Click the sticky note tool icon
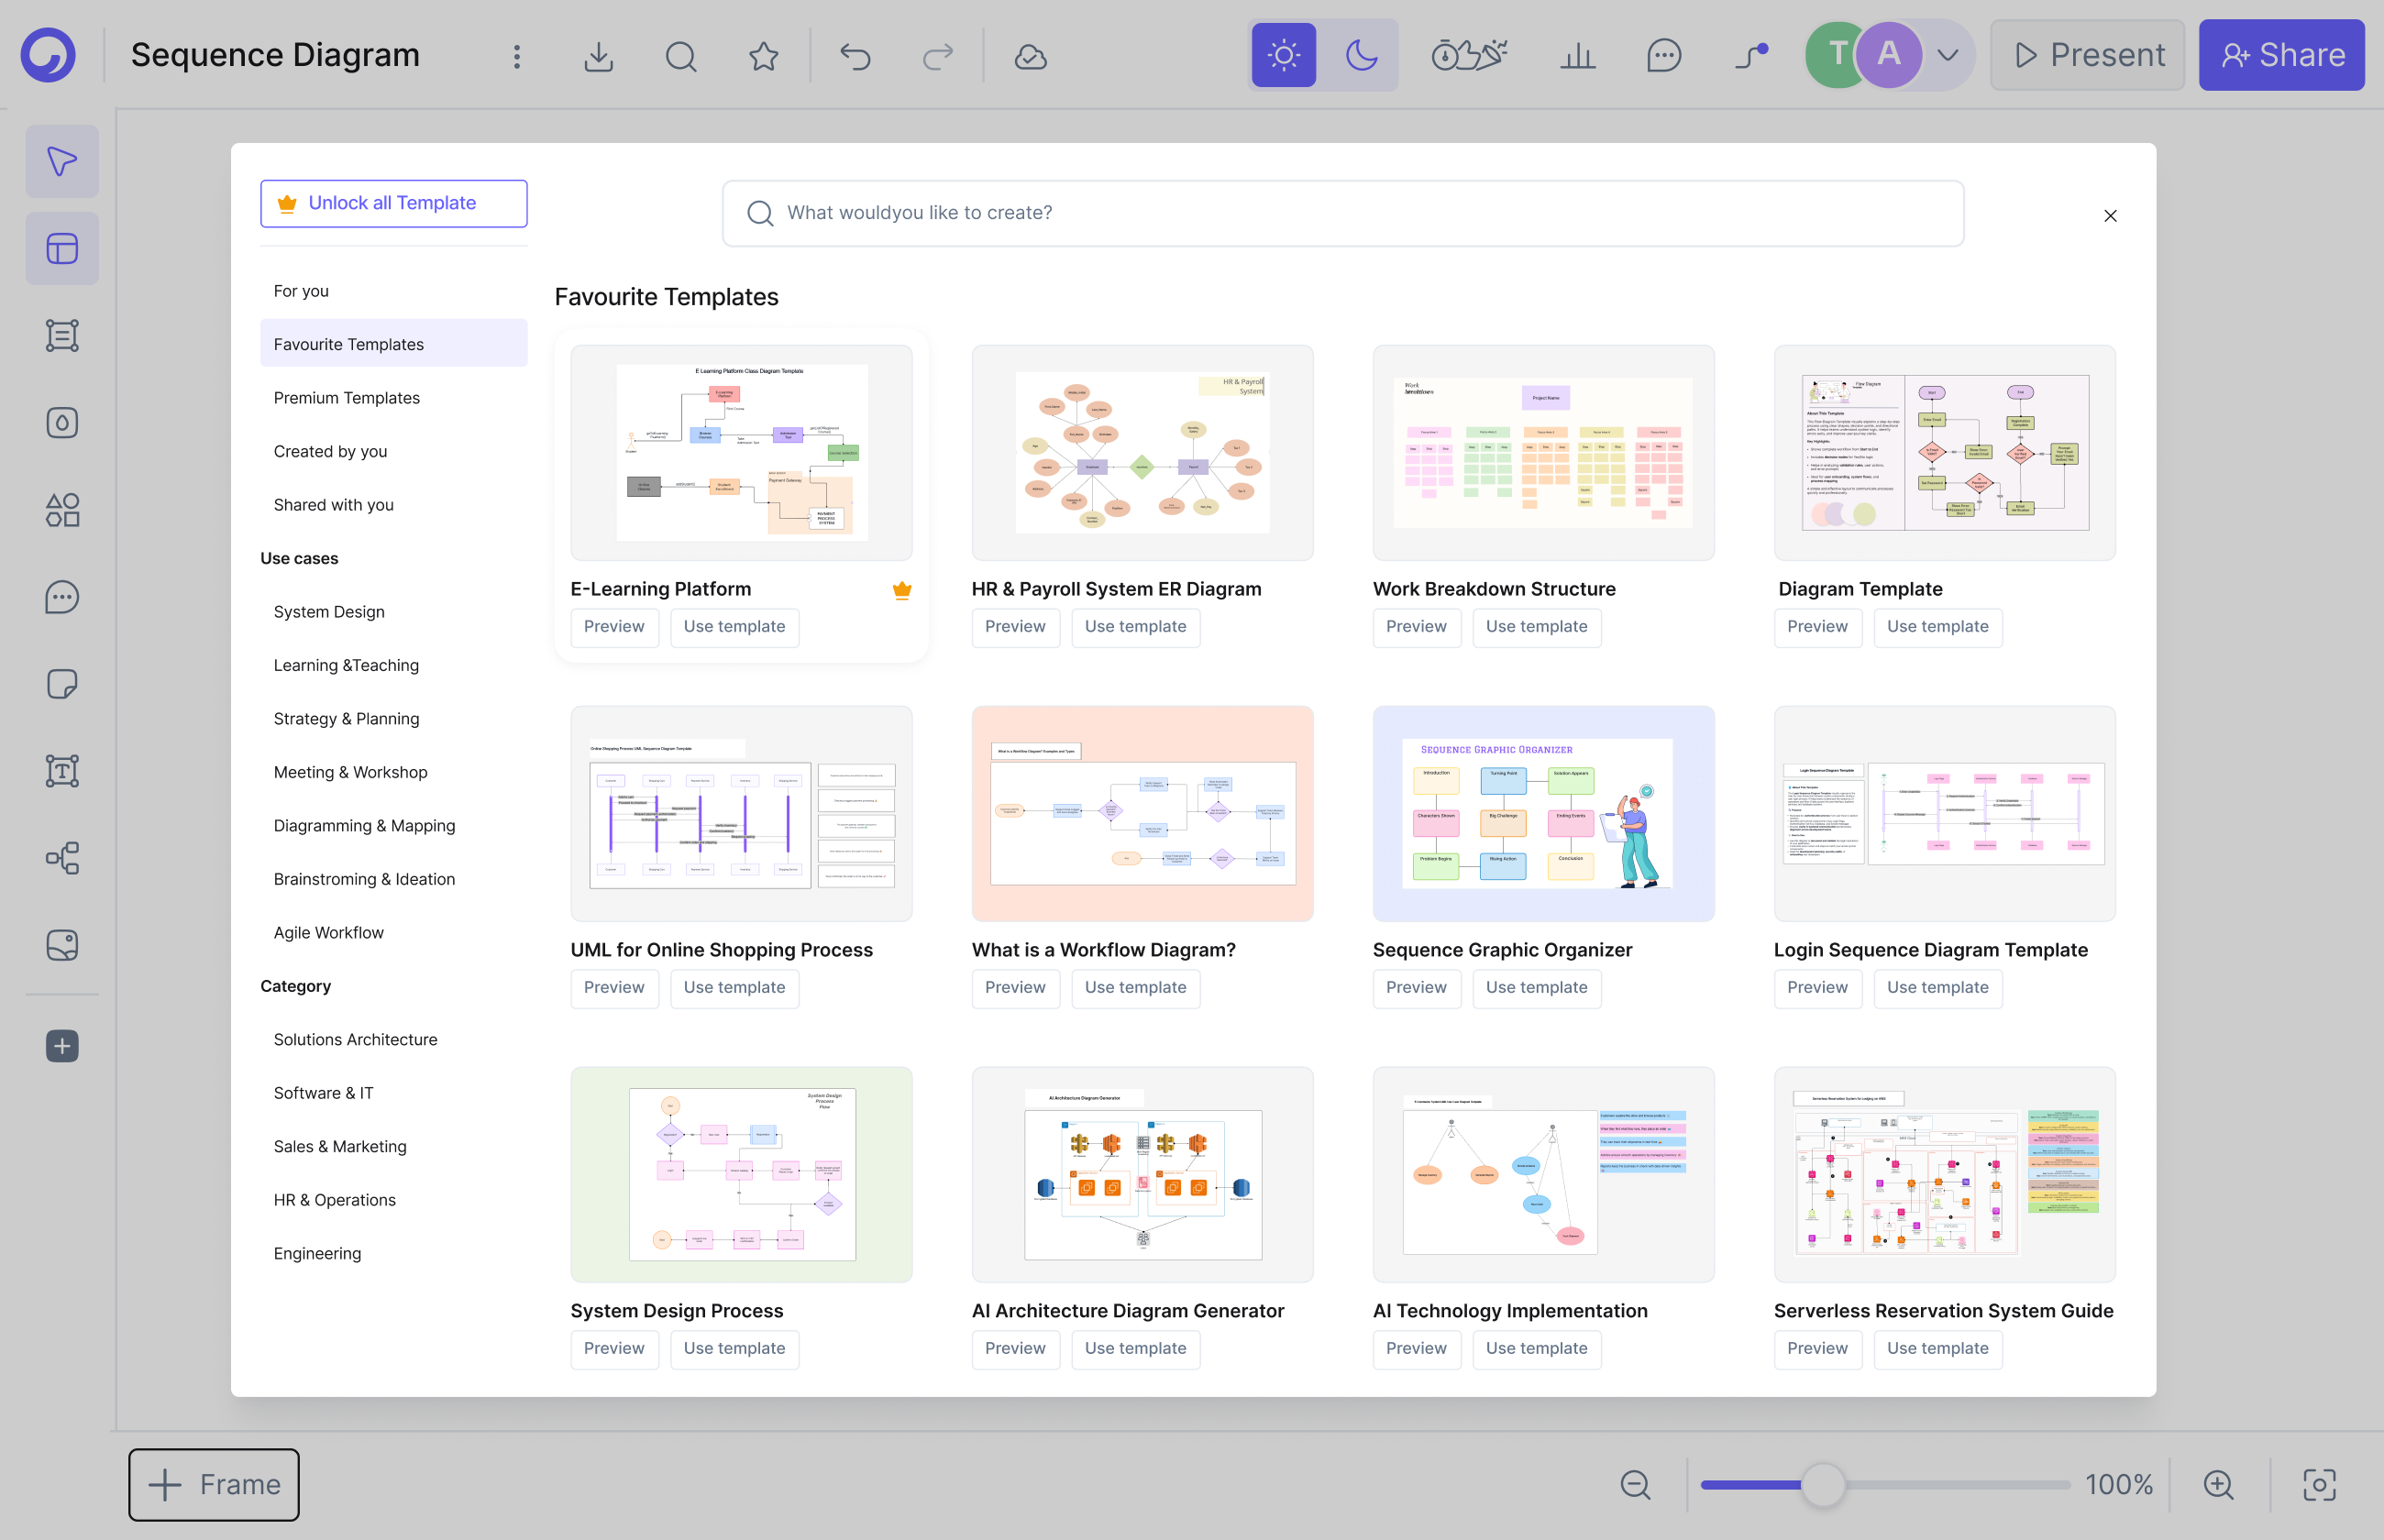The height and width of the screenshot is (1540, 2384). tap(62, 684)
